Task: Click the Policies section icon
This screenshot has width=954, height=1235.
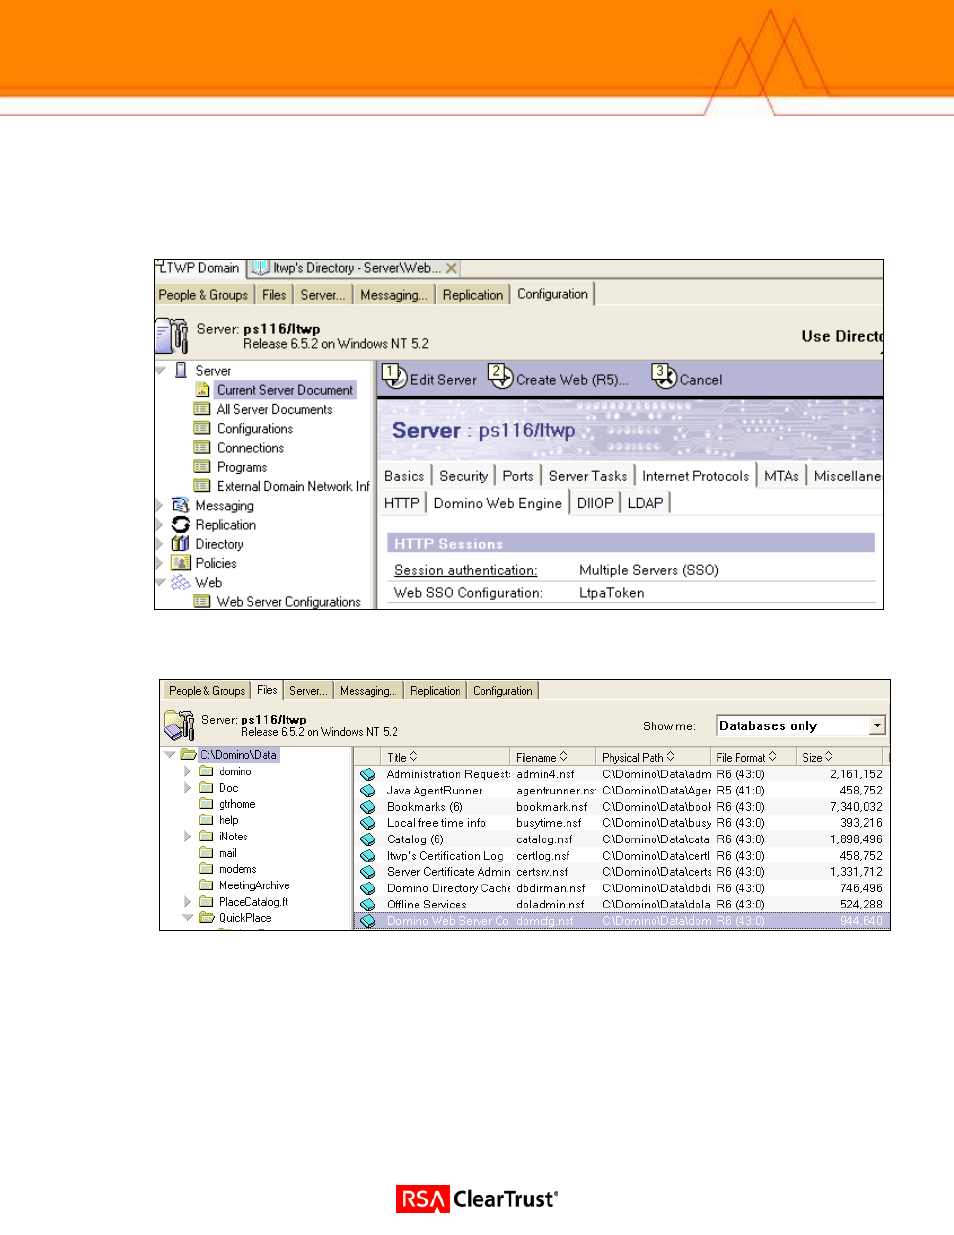Action: pos(181,563)
